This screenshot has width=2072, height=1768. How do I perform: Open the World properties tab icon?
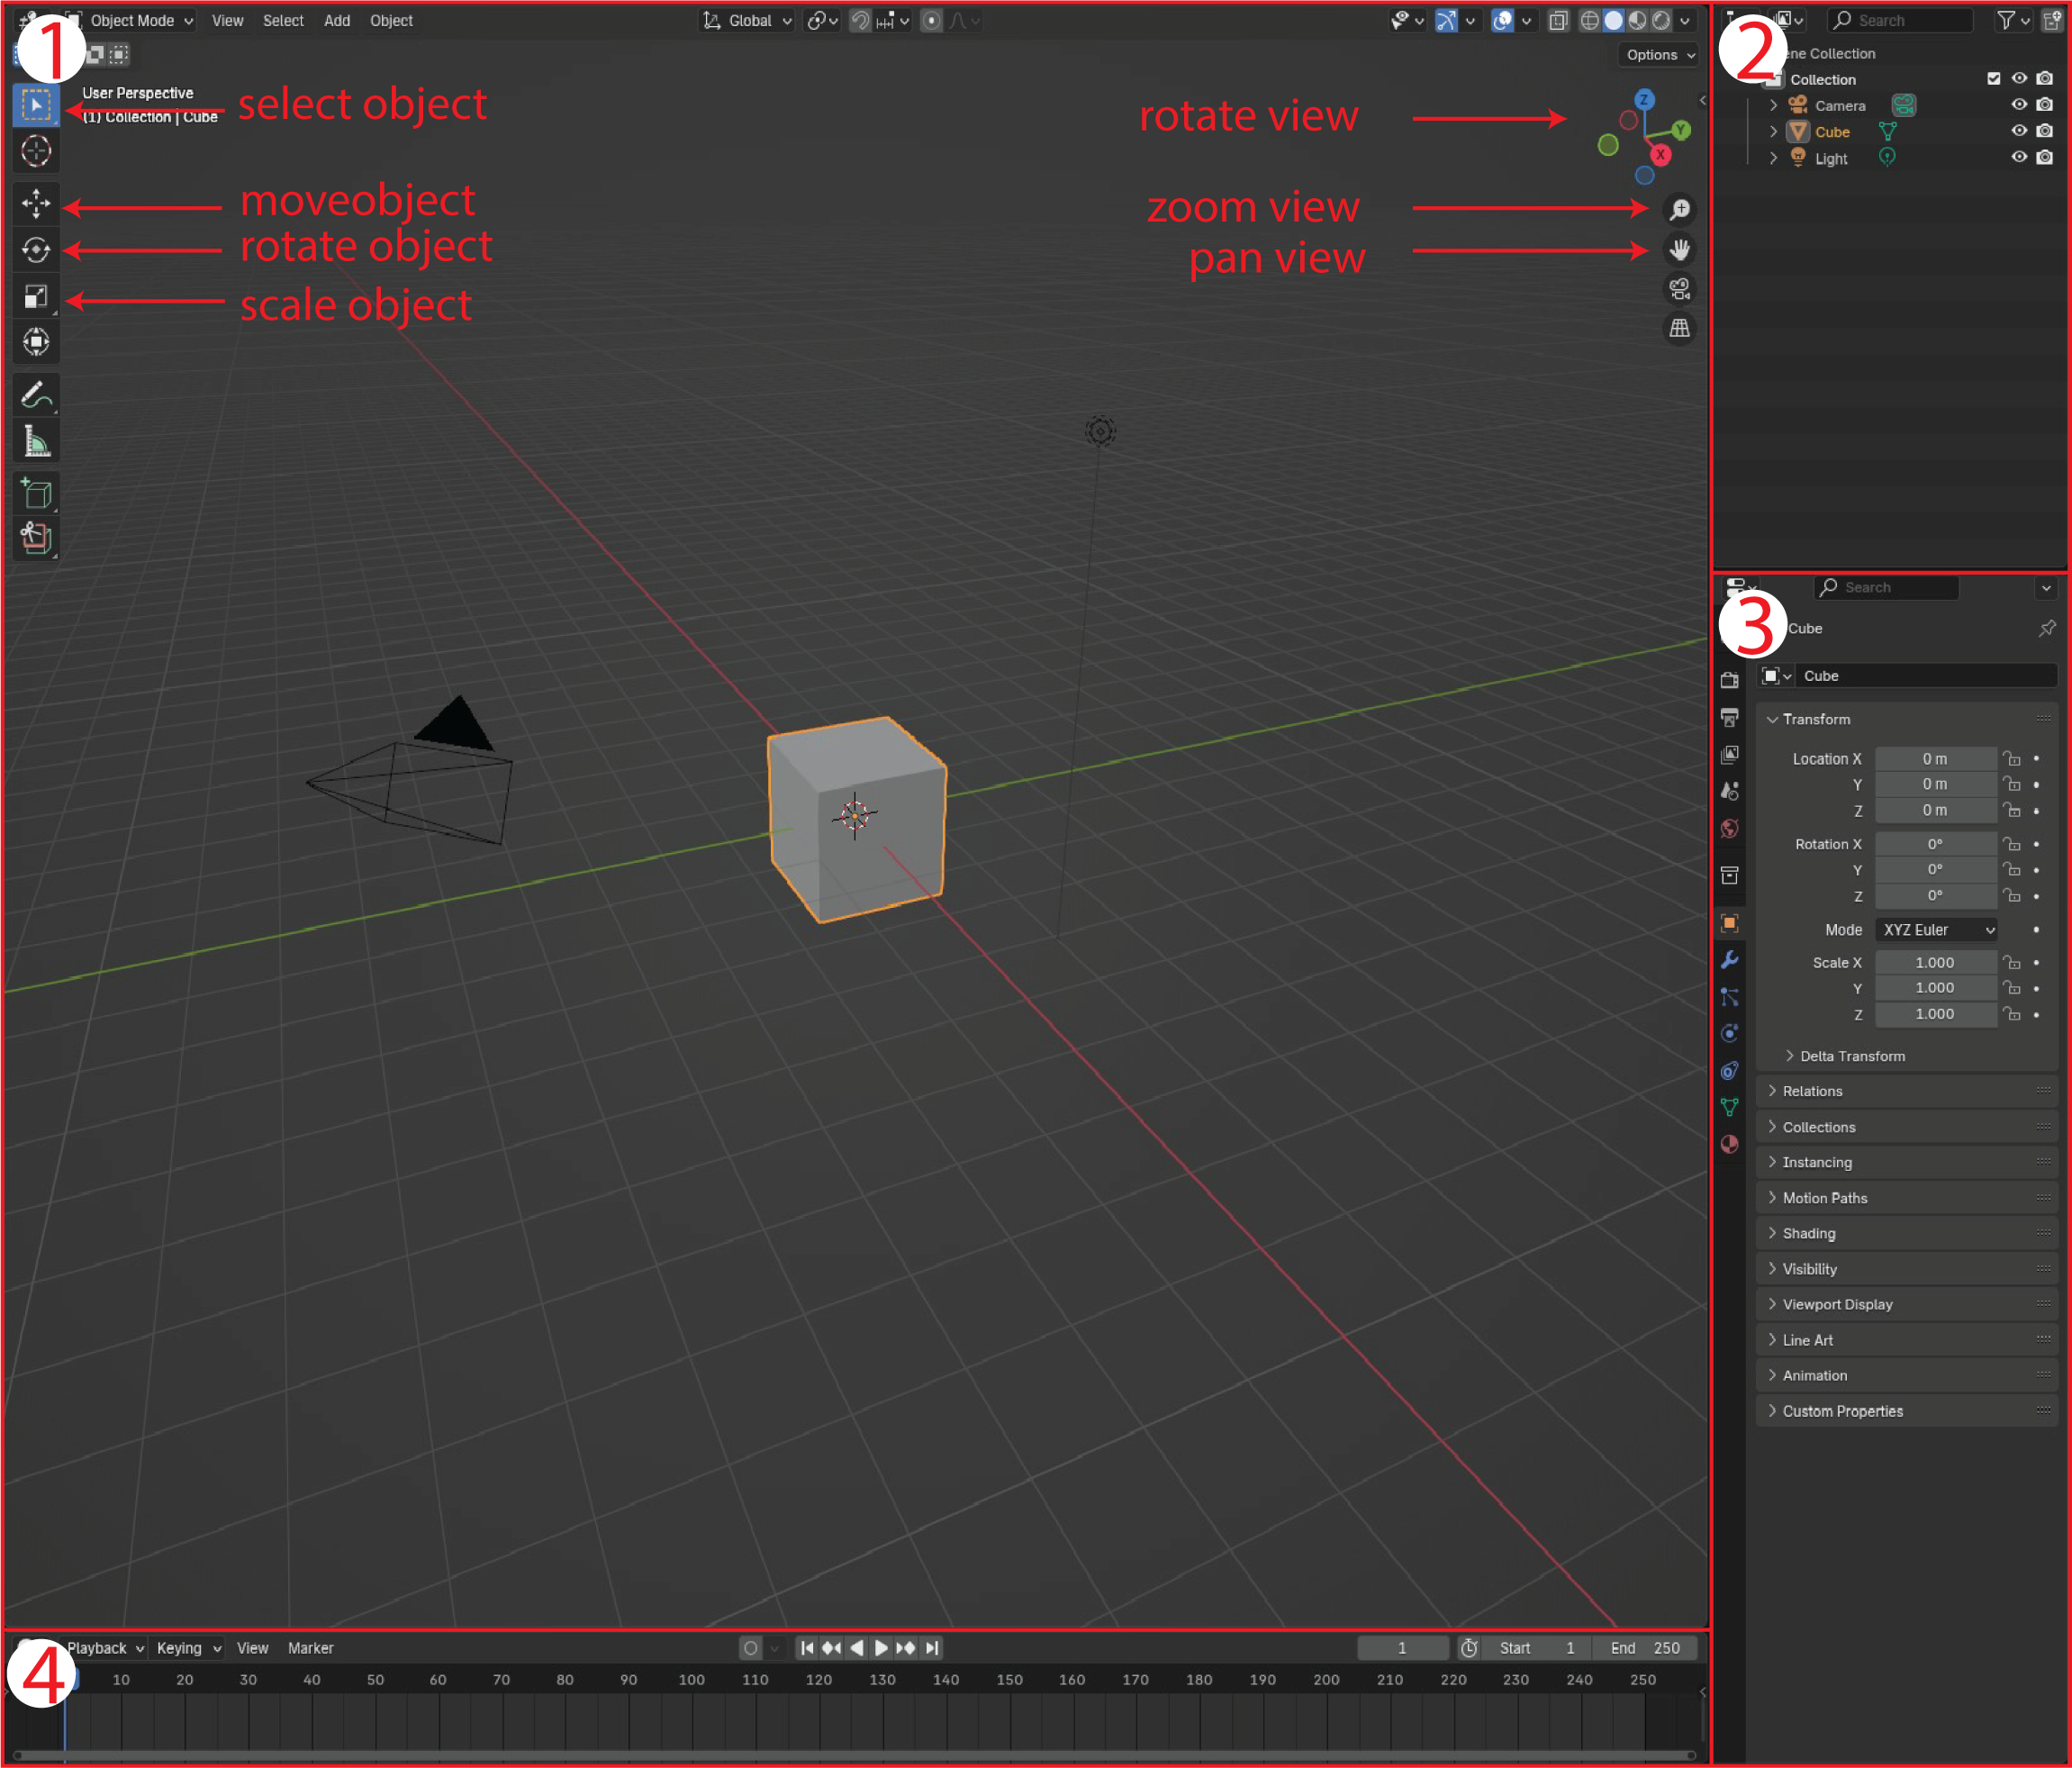[1729, 828]
